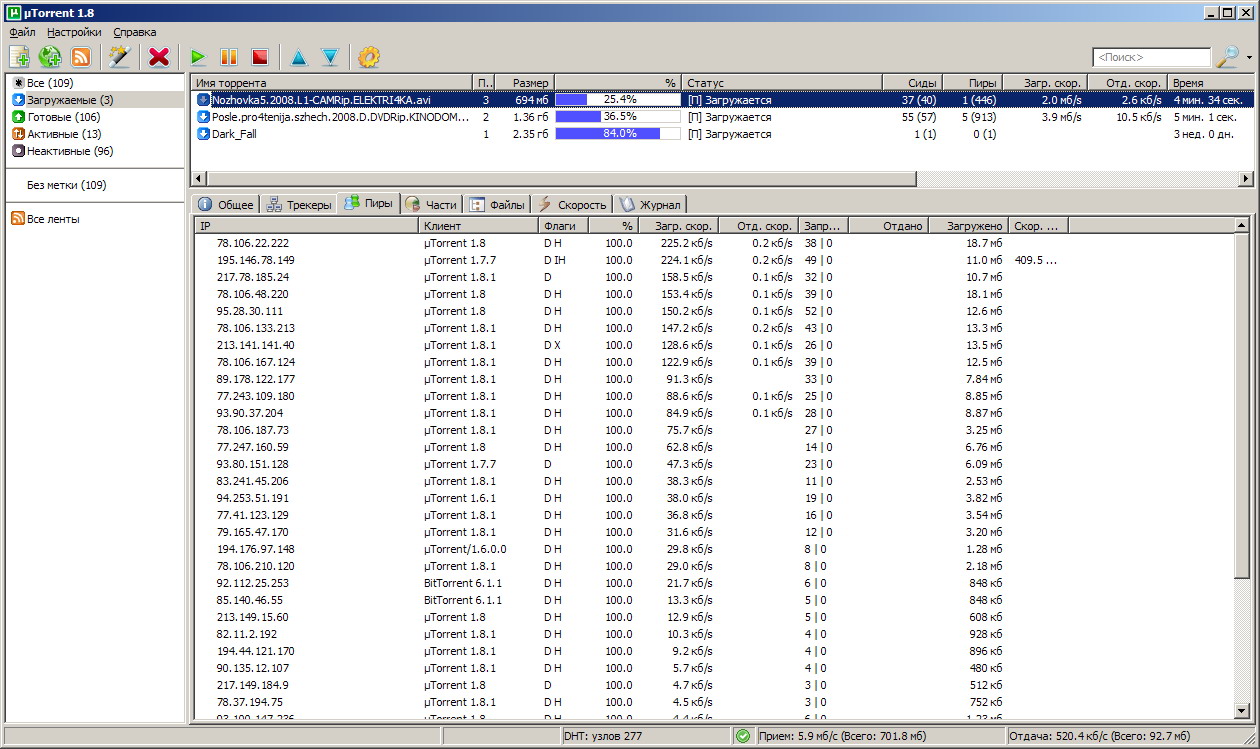Open the RSS downloader toolbar icon
The width and height of the screenshot is (1260, 749).
tap(81, 57)
